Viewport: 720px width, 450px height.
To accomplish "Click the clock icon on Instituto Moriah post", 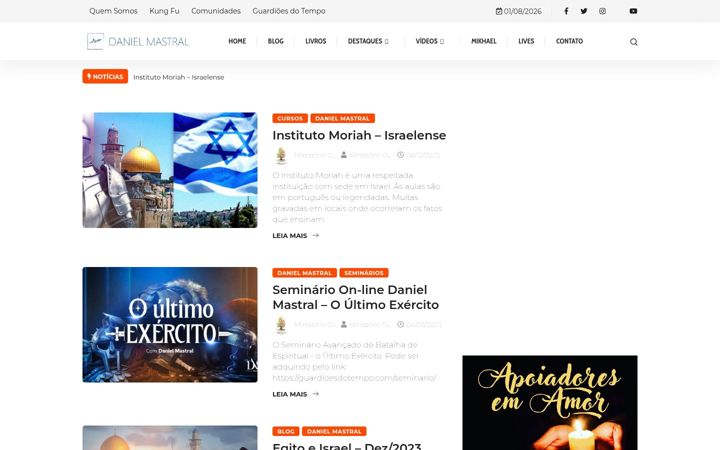I will coord(400,155).
